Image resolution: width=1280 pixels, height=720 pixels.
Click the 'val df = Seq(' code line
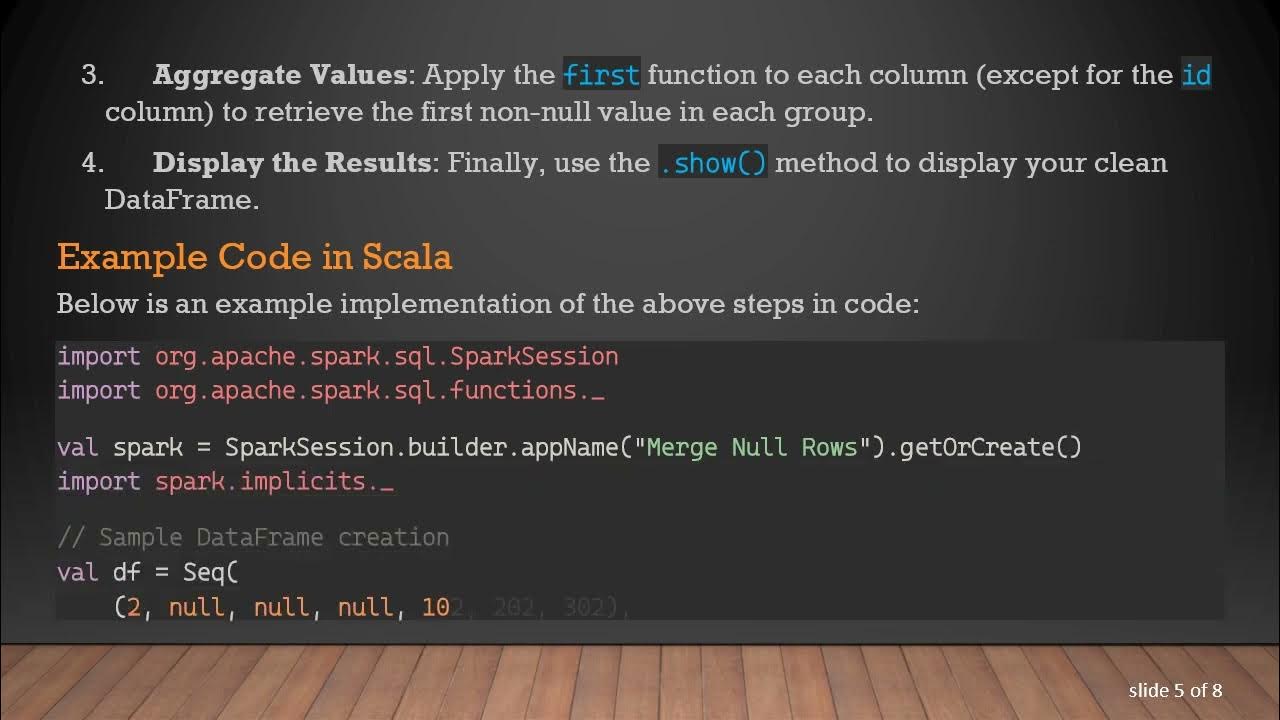pos(147,572)
